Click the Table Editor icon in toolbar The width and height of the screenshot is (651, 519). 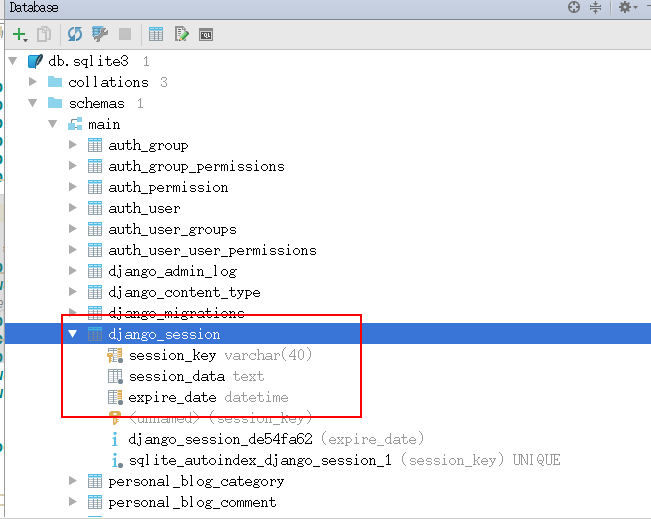pos(156,34)
